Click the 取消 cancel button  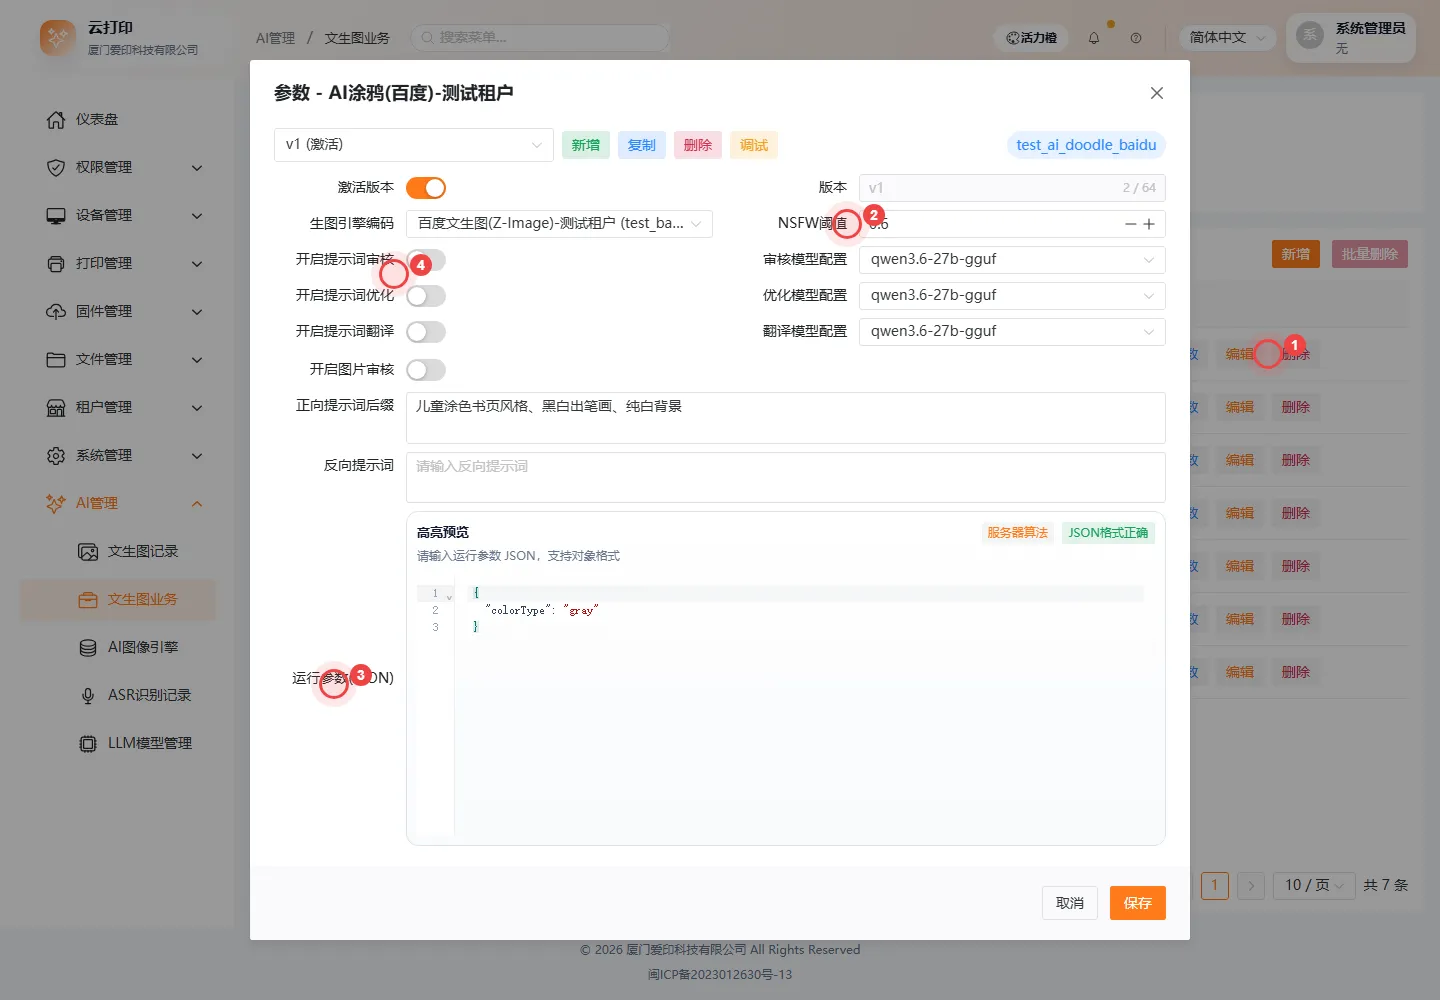[1070, 903]
